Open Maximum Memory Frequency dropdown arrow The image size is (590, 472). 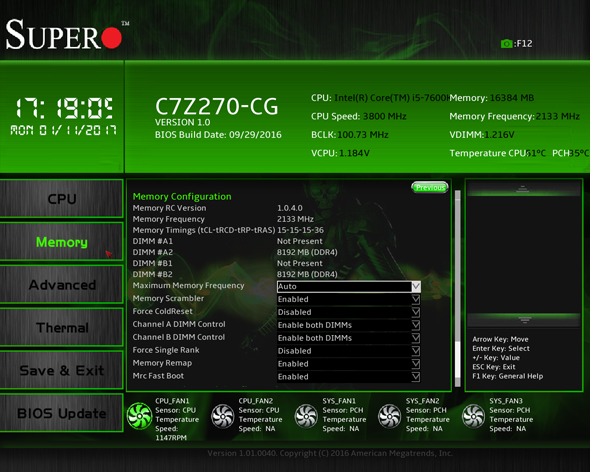tap(416, 287)
